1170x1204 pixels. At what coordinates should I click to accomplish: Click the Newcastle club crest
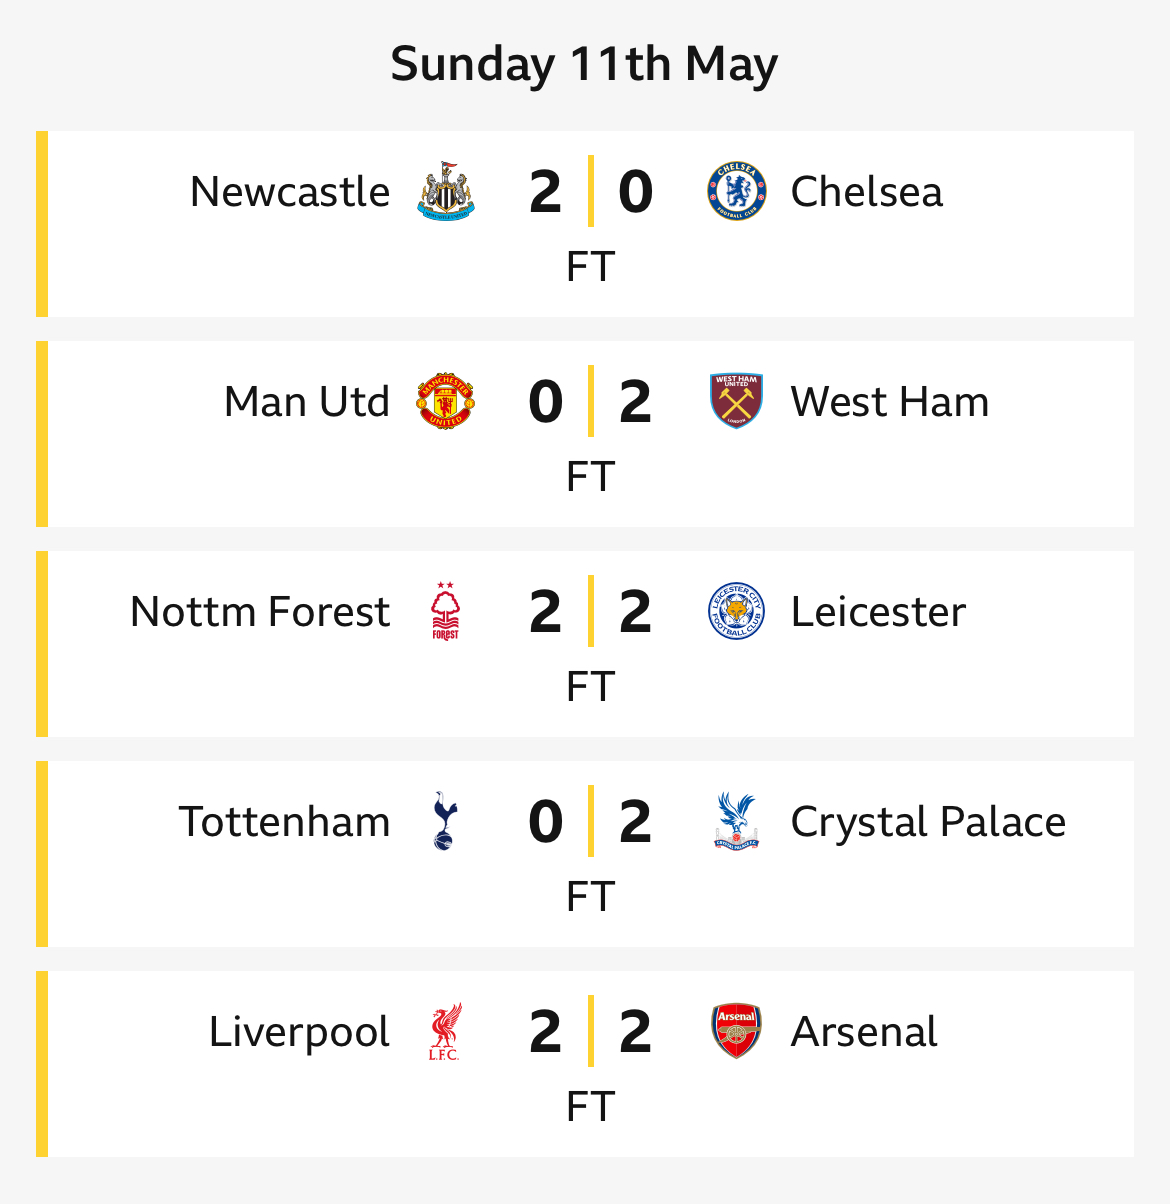tap(445, 191)
